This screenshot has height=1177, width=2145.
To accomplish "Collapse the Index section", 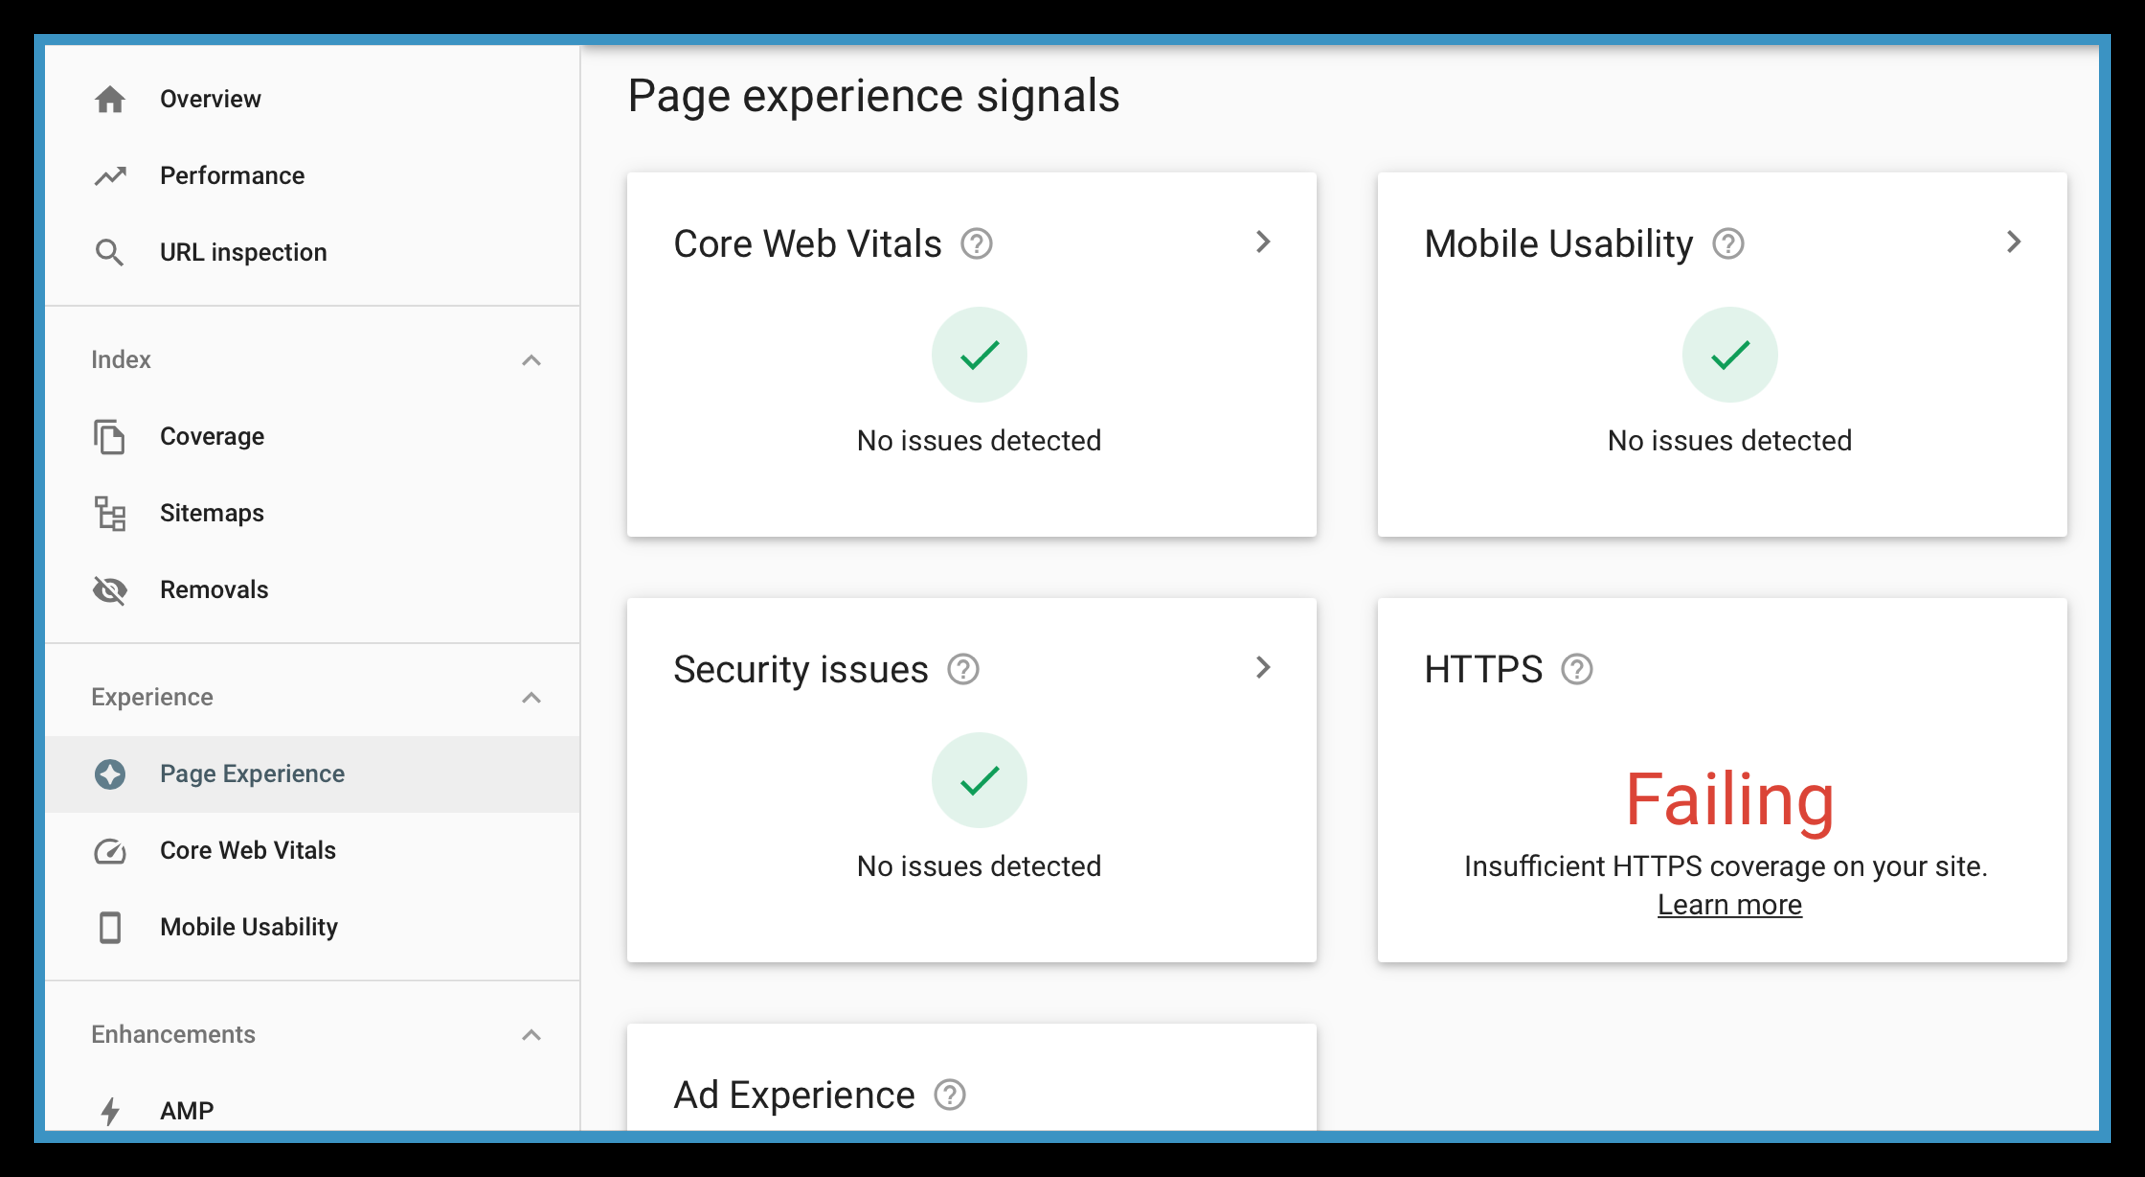I will (531, 360).
